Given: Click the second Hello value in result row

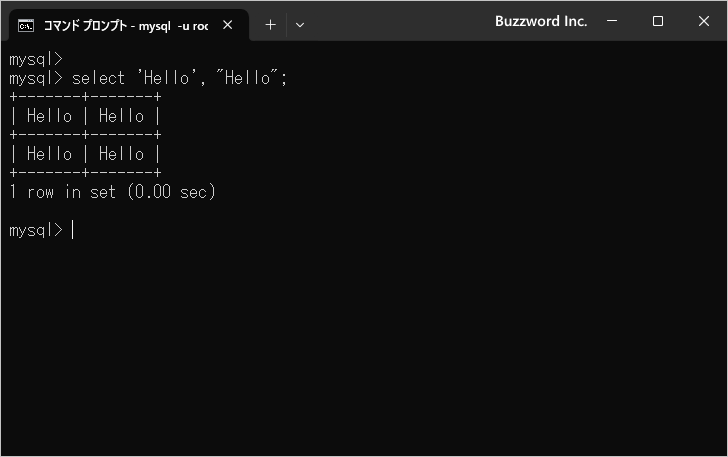Looking at the screenshot, I should (122, 154).
